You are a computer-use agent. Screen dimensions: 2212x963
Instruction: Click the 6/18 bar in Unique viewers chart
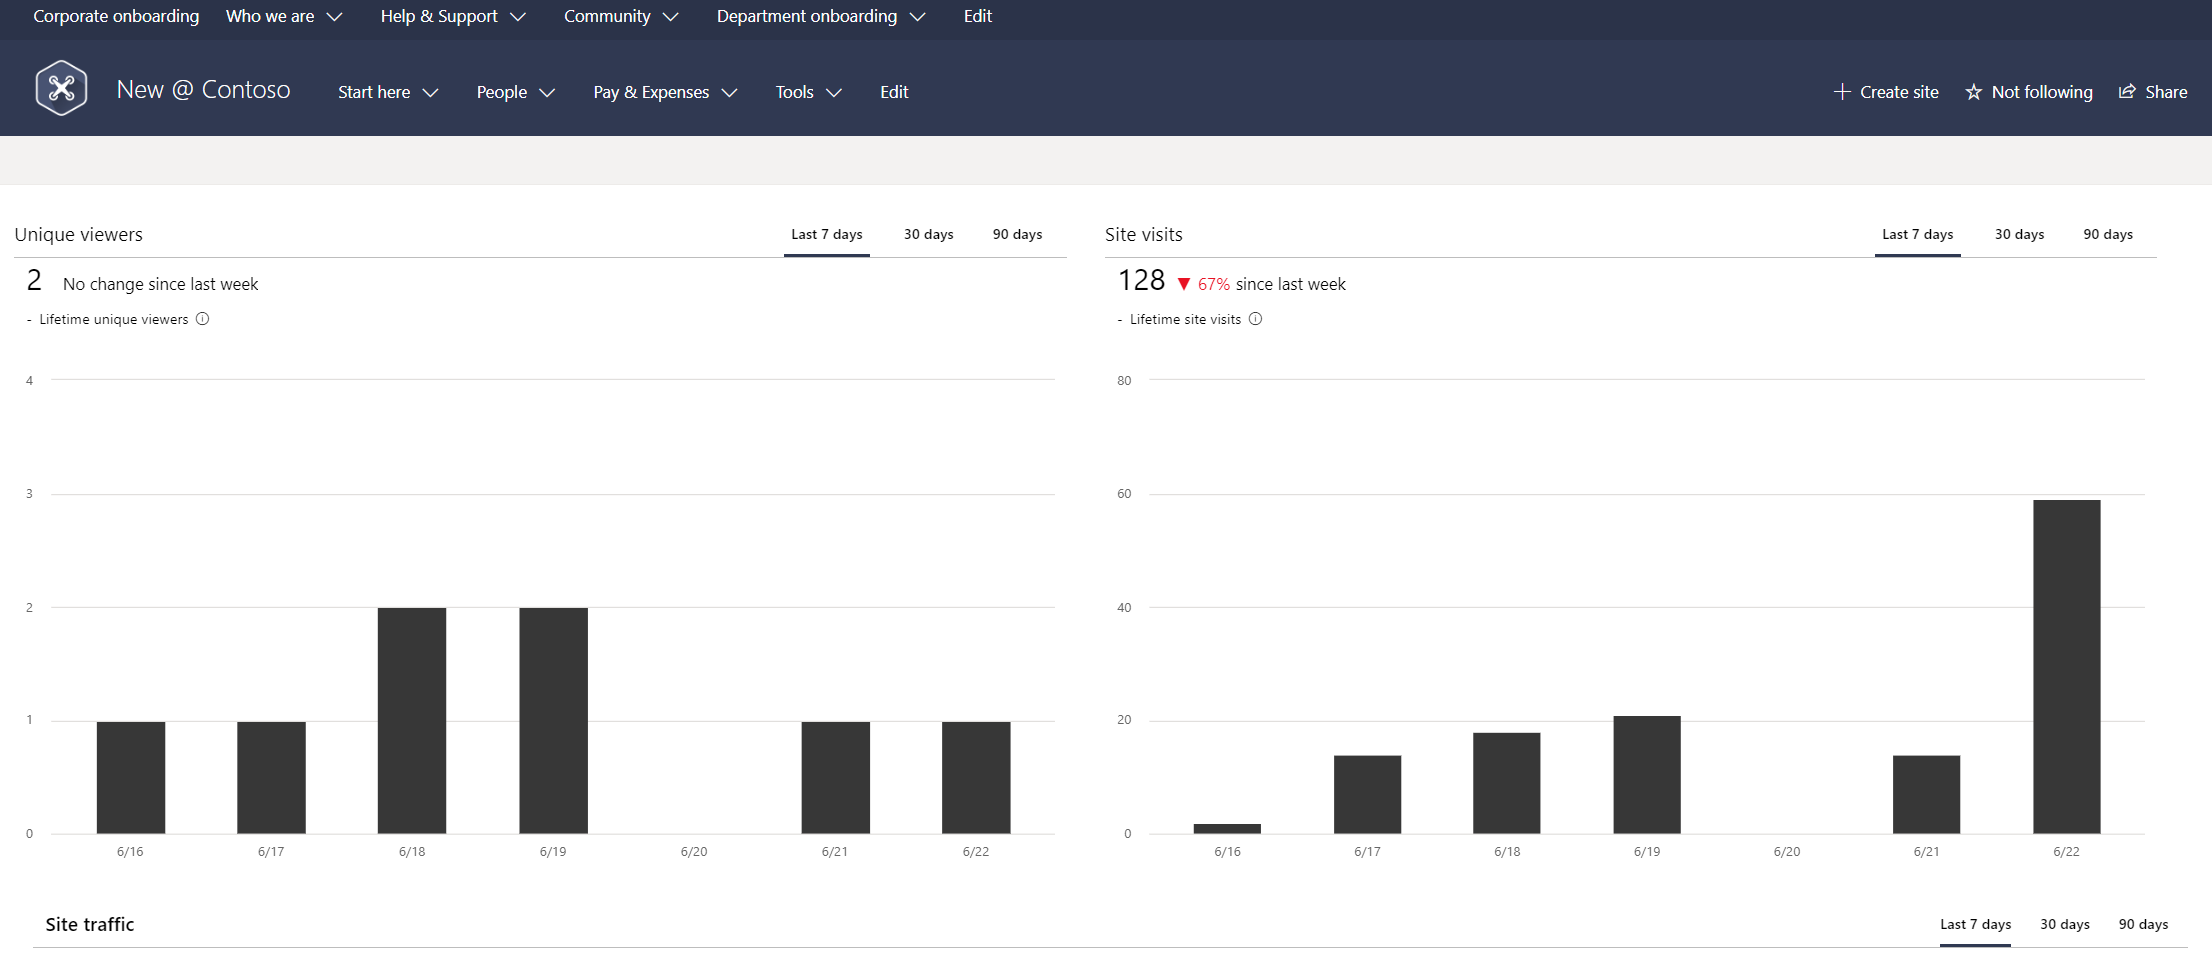[412, 720]
